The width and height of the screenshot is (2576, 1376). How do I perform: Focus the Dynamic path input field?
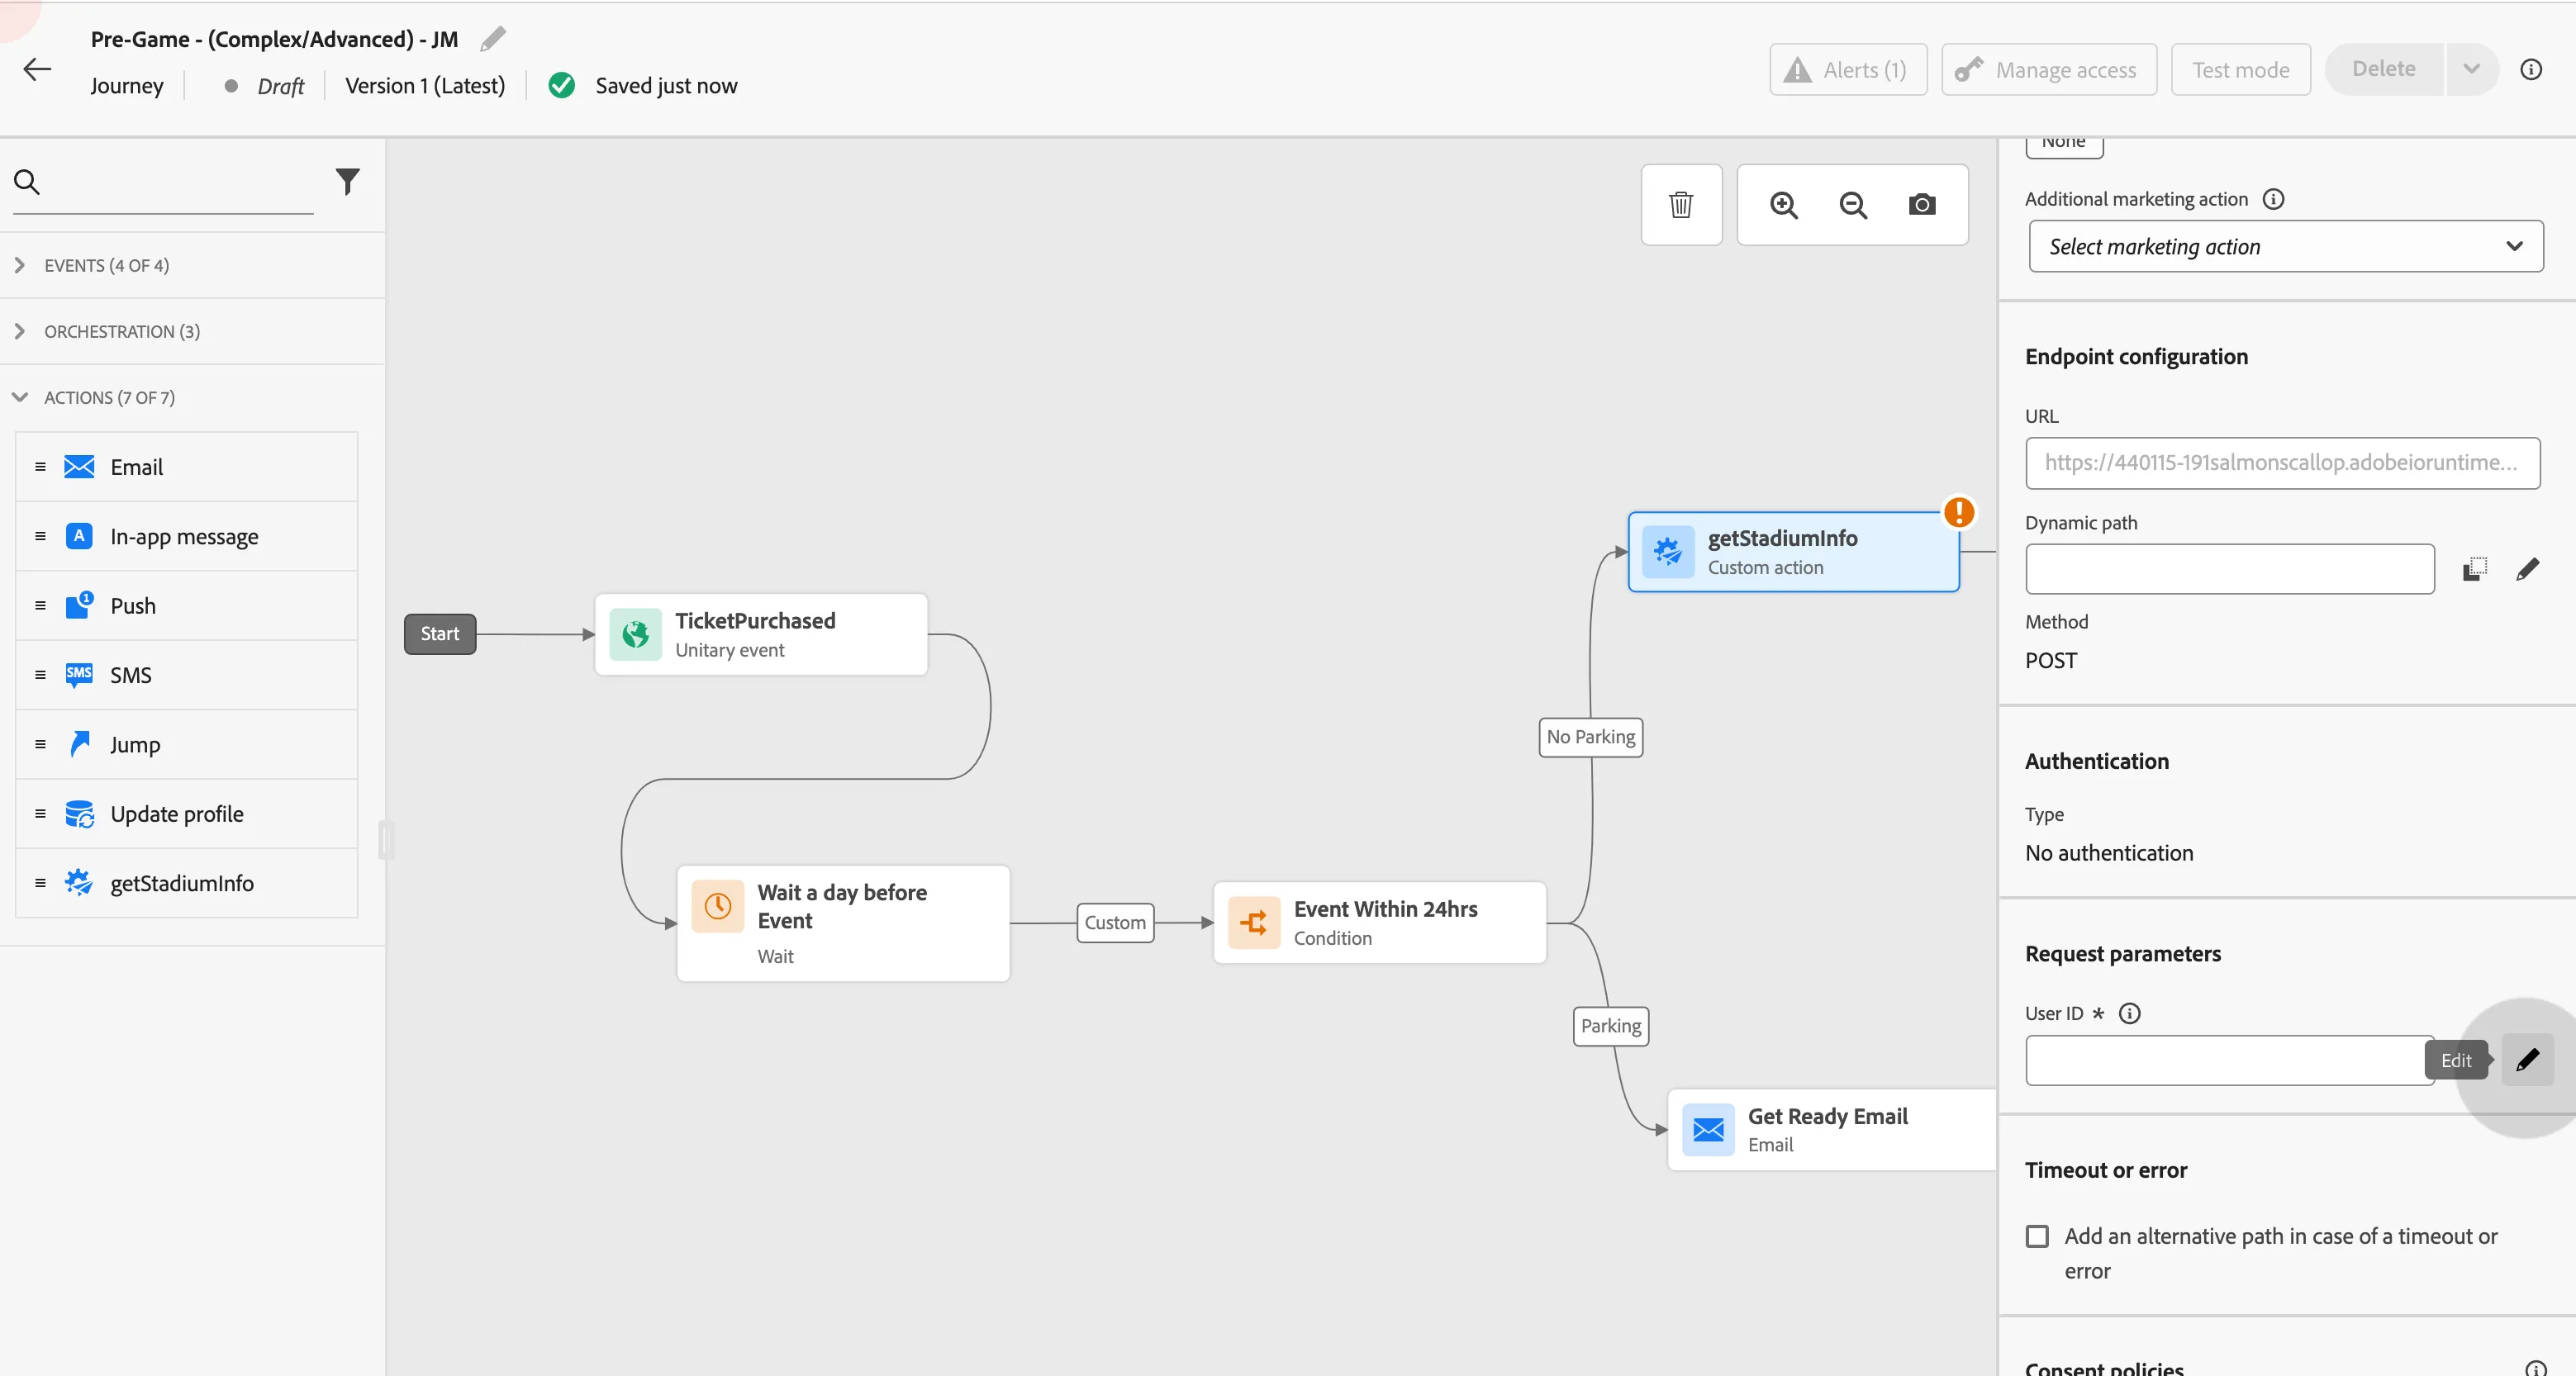[x=2229, y=569]
